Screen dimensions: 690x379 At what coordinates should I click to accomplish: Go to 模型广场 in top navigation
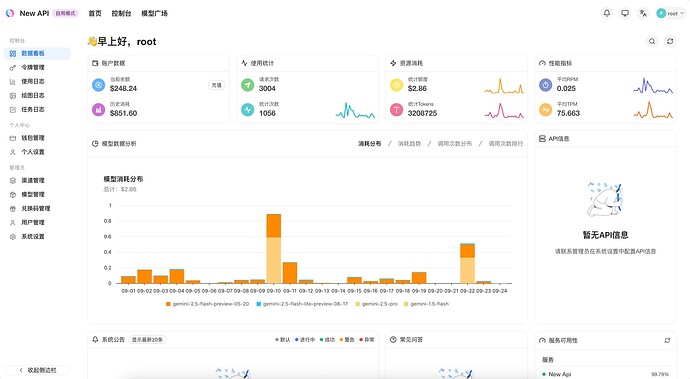click(x=154, y=13)
